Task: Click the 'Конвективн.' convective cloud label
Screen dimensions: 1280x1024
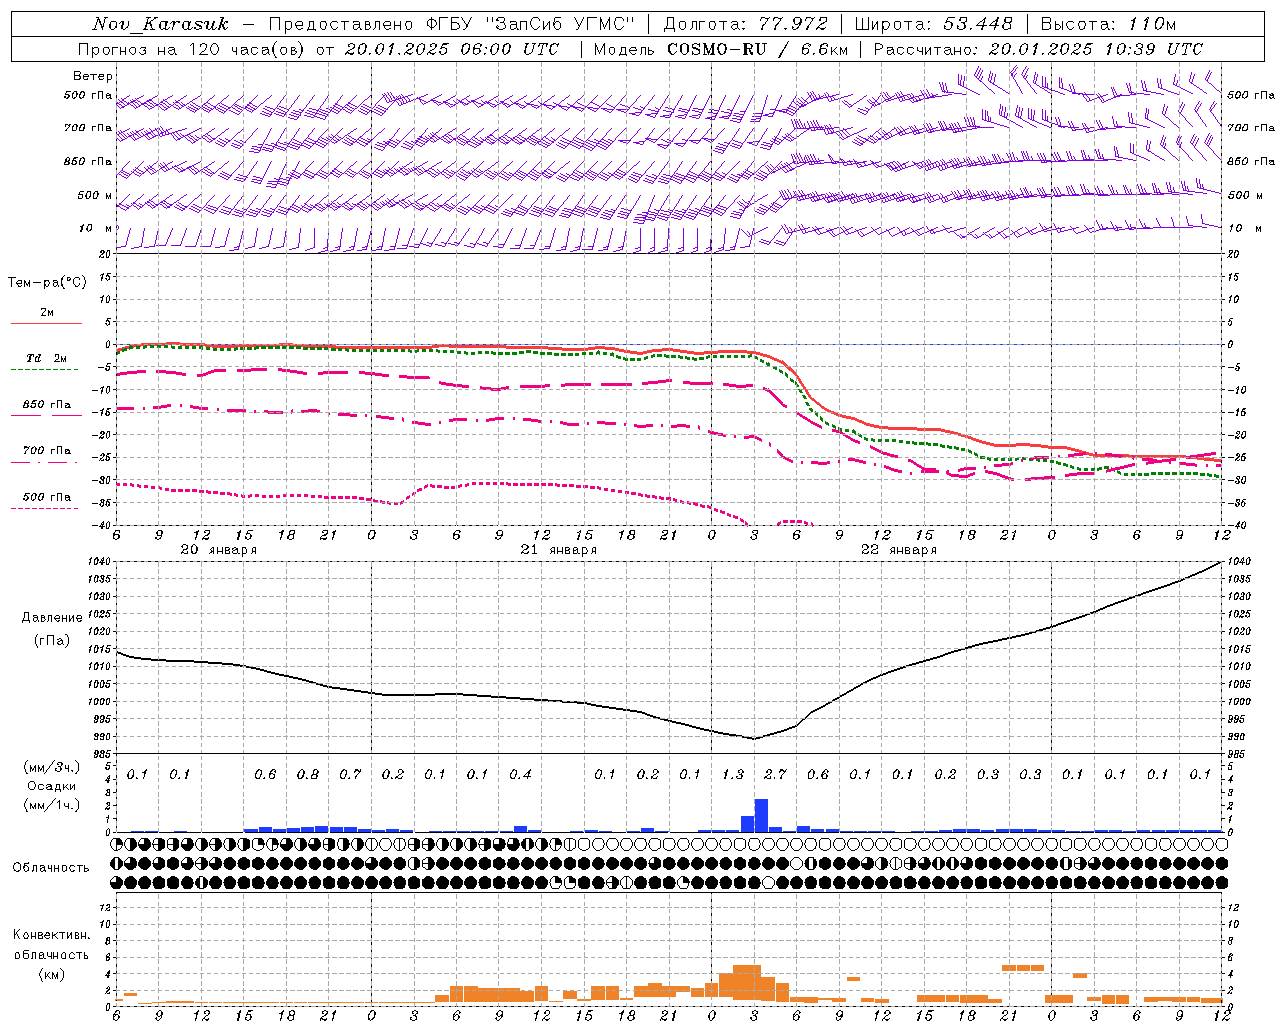Action: pyautogui.click(x=51, y=935)
